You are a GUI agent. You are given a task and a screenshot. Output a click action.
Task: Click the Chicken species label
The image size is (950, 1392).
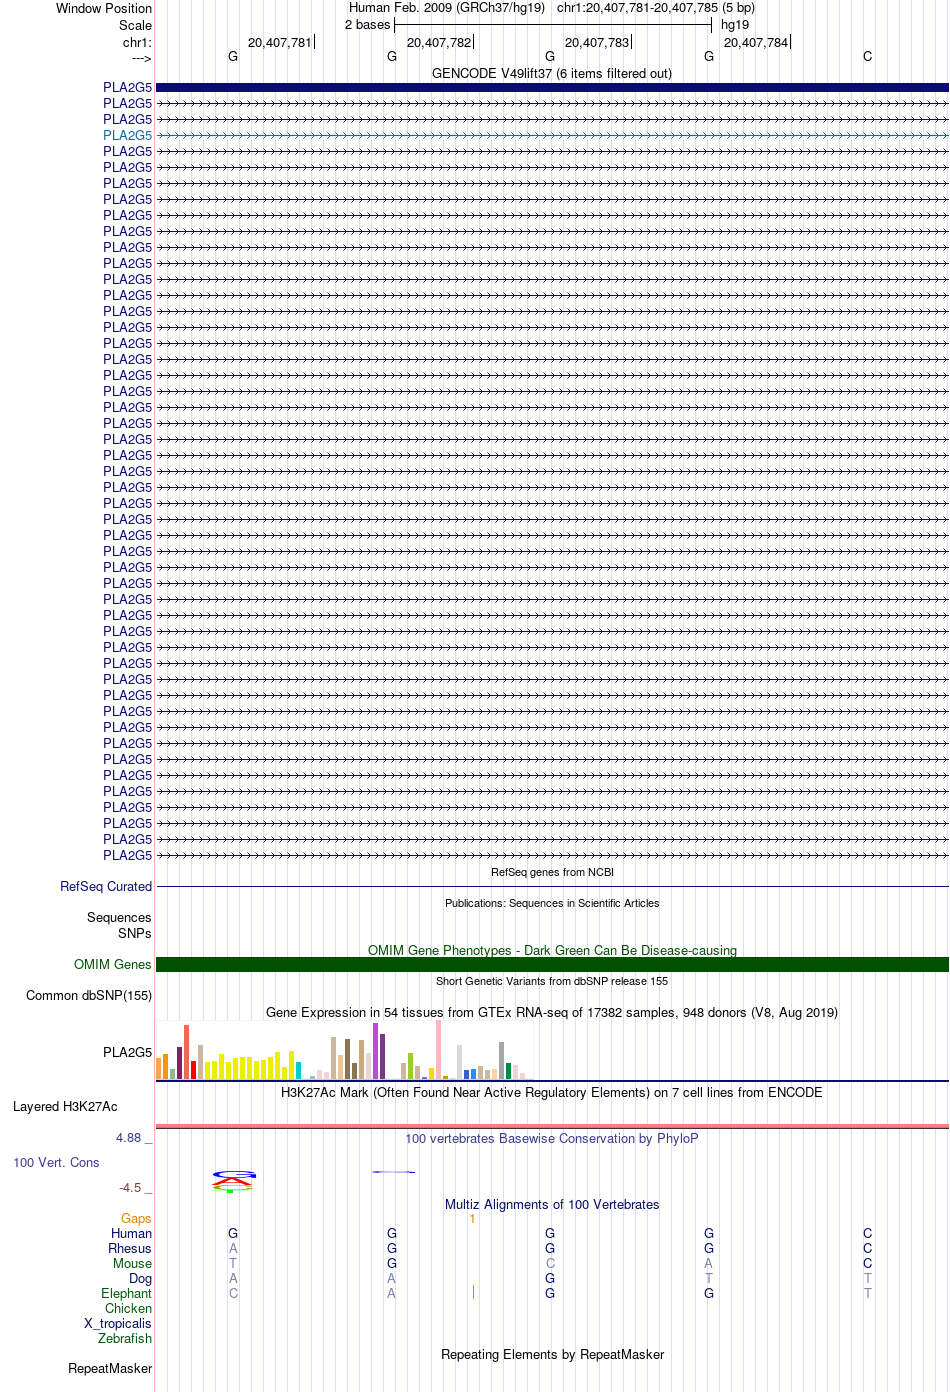coord(129,1308)
